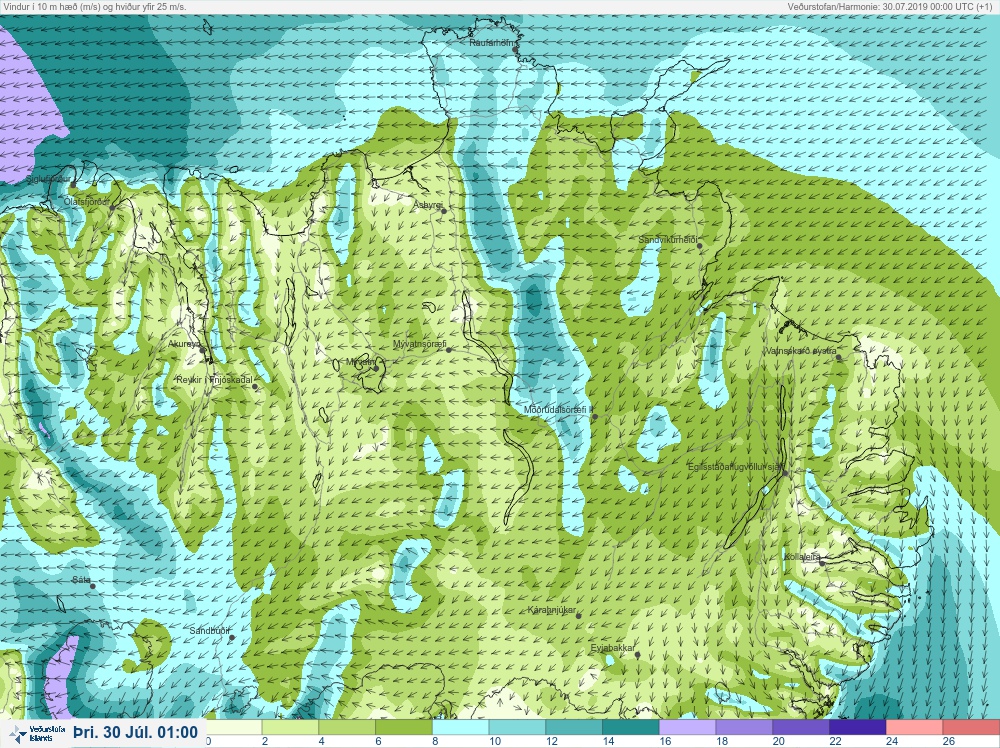Click the 'Kárahnjúkar' place label
The image size is (1000, 748).
coord(552,610)
